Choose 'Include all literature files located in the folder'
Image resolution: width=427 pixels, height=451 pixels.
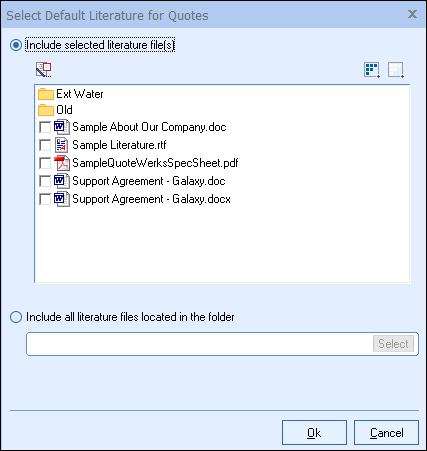(x=16, y=317)
